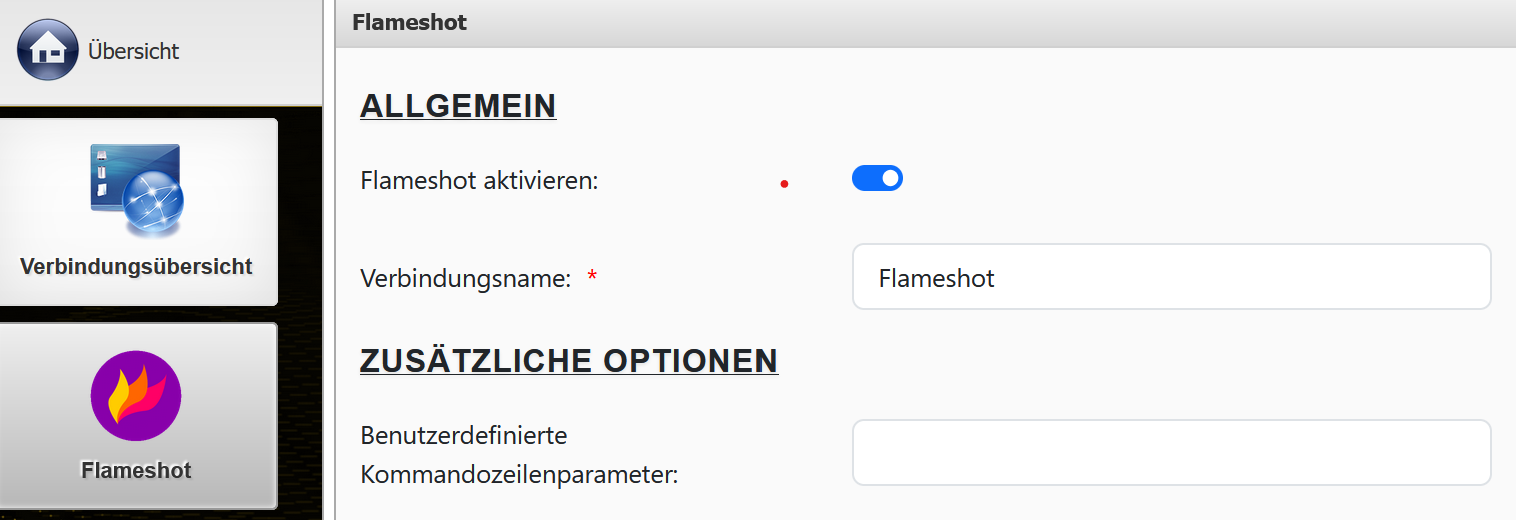1516x520 pixels.
Task: Click the home icon beside Übersicht
Action: coord(47,50)
